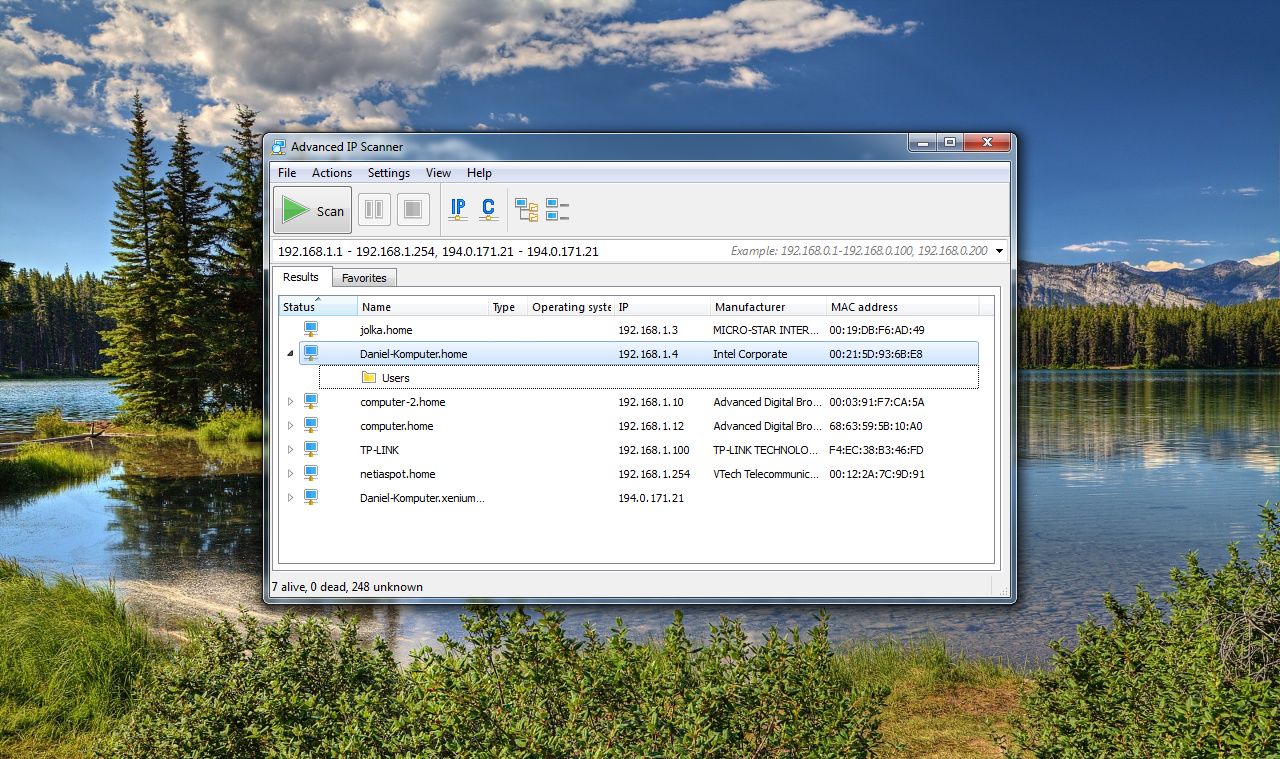Select the Users folder entry
Screen dimensions: 1280x759
coord(648,377)
